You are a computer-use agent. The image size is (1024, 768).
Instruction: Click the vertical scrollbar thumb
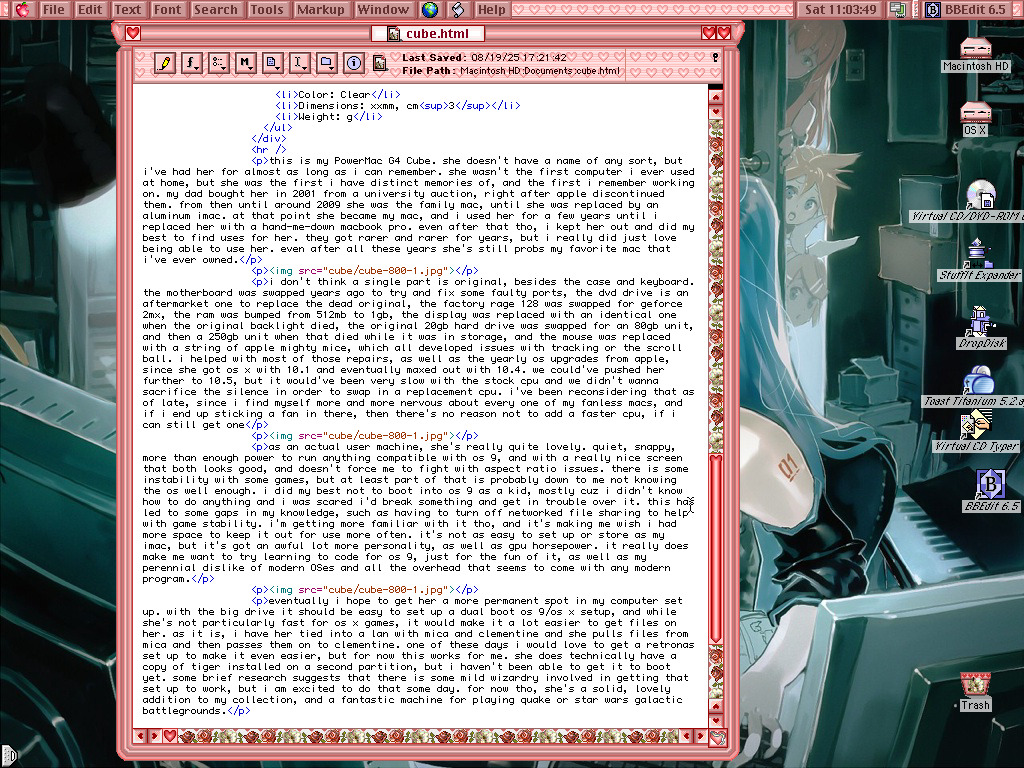point(716,549)
